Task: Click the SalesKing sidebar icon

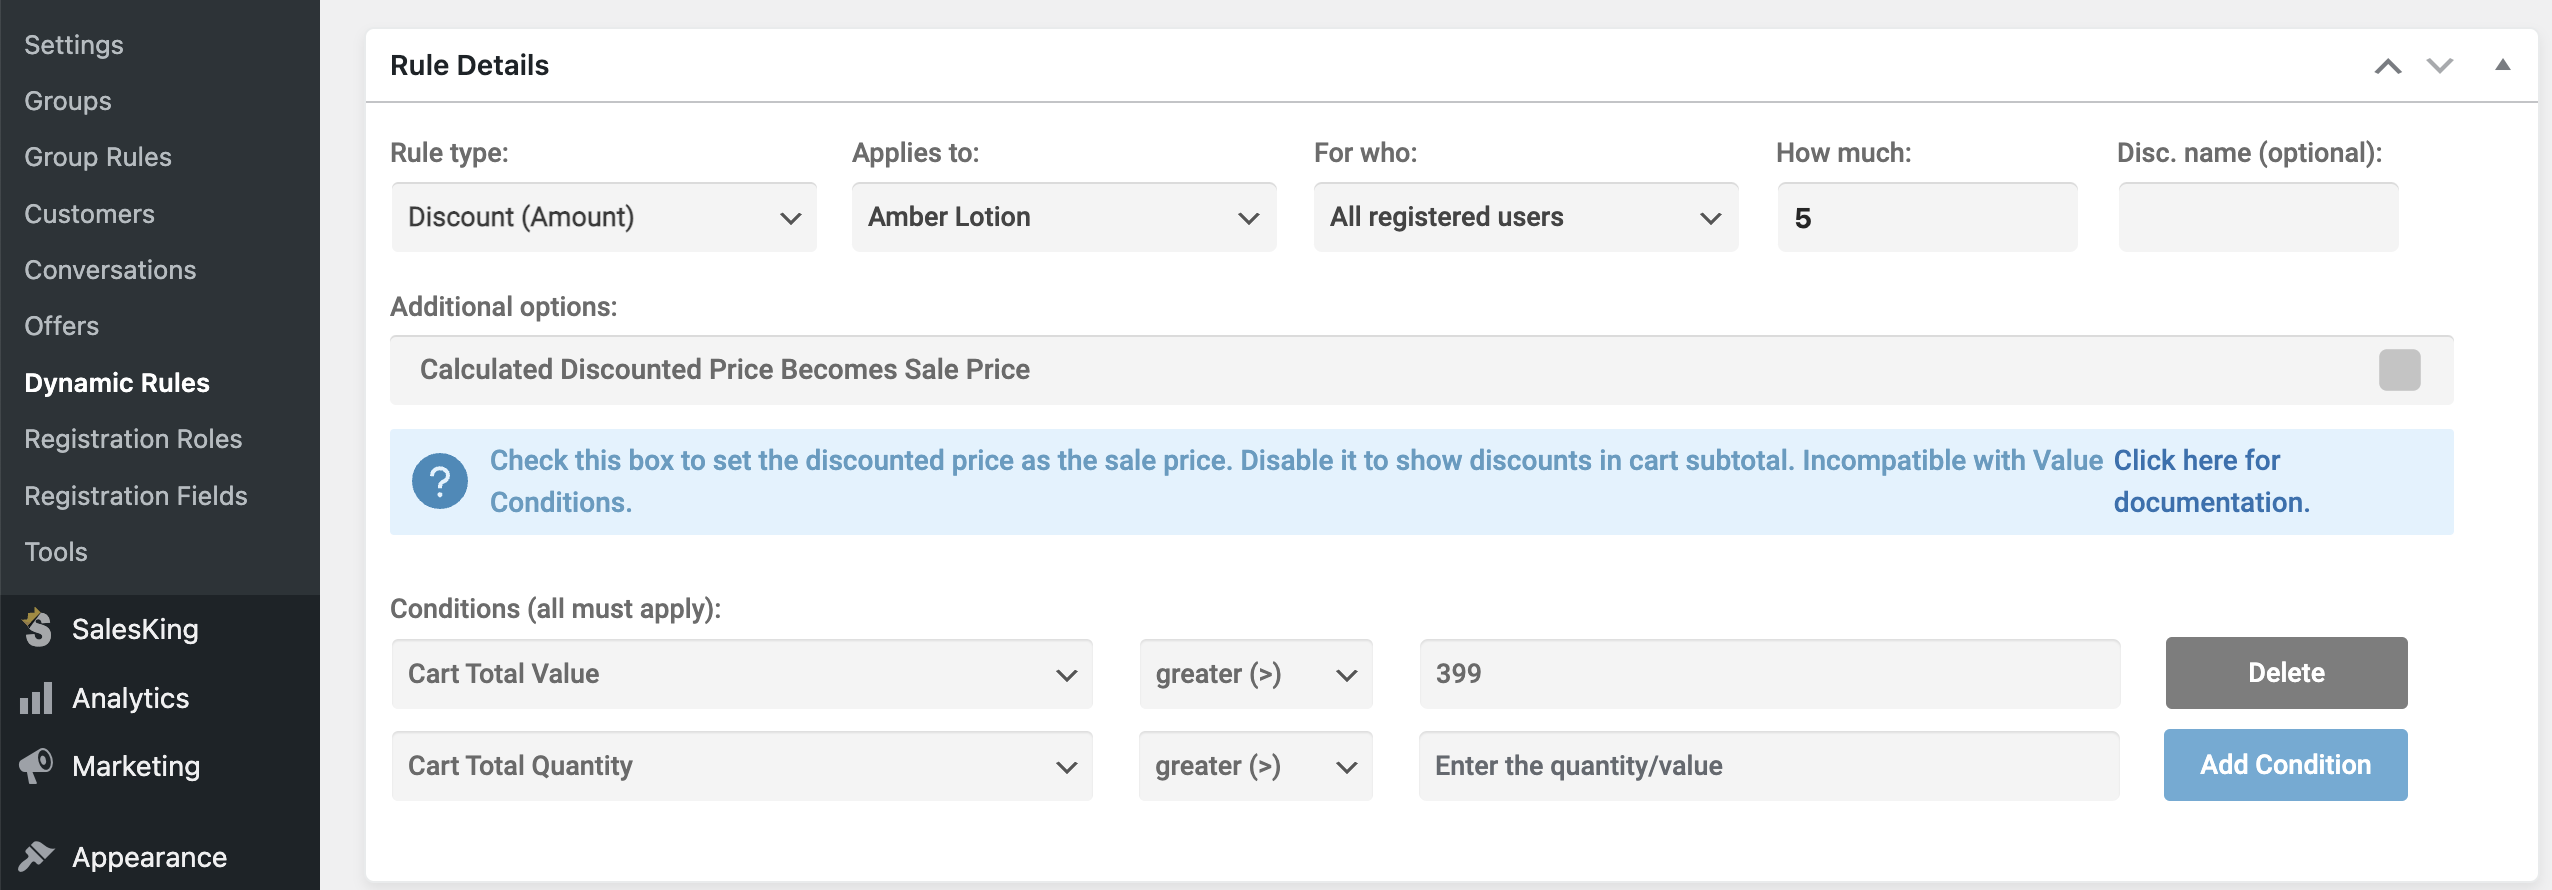Action: pos(37,628)
